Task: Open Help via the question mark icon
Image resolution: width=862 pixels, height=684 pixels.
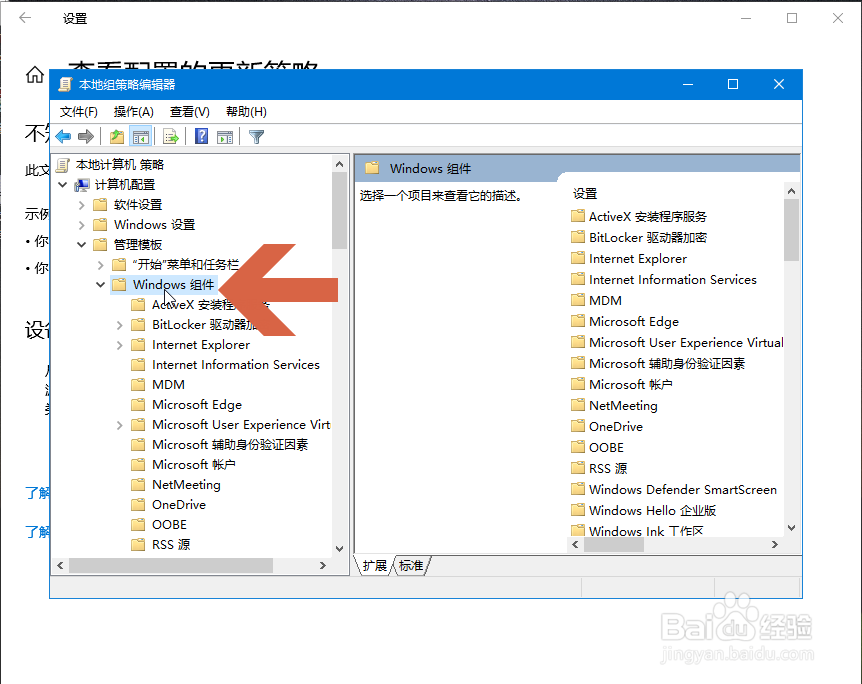Action: 202,136
